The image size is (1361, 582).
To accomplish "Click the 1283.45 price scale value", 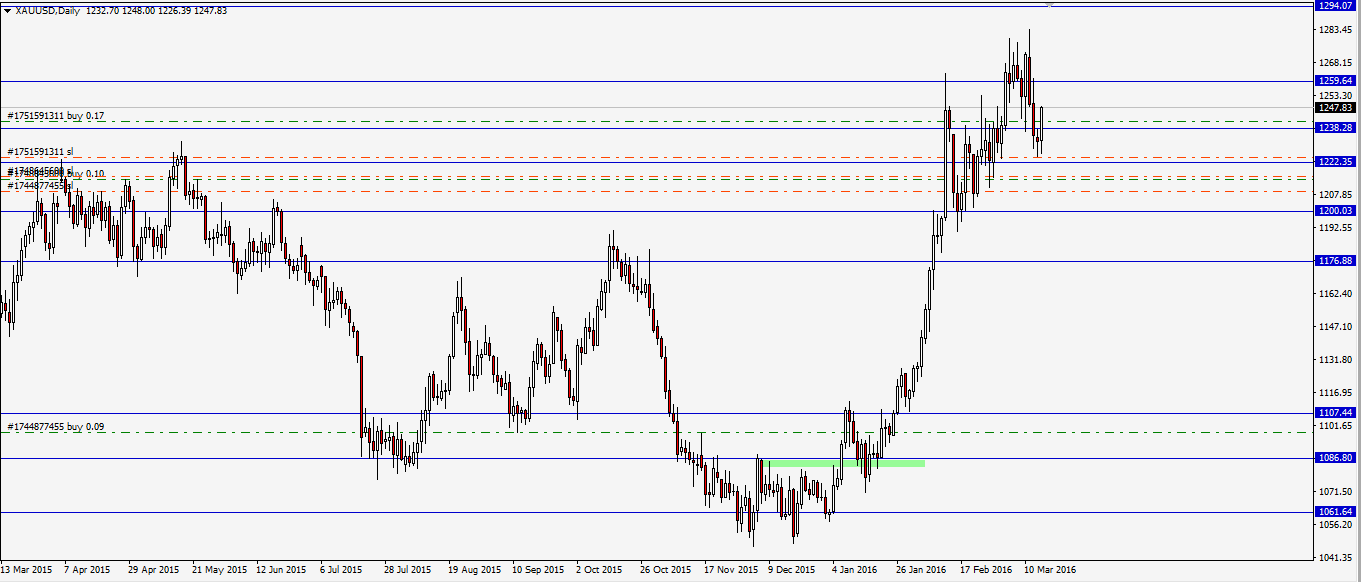I will [x=1336, y=30].
